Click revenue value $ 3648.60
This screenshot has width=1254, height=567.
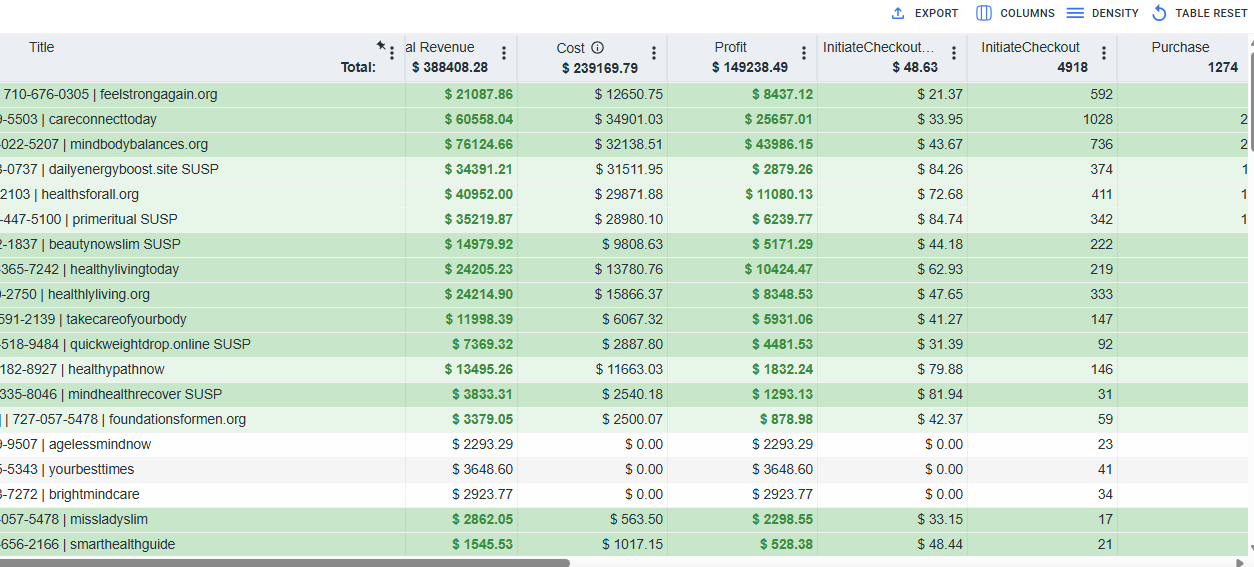[x=483, y=469]
